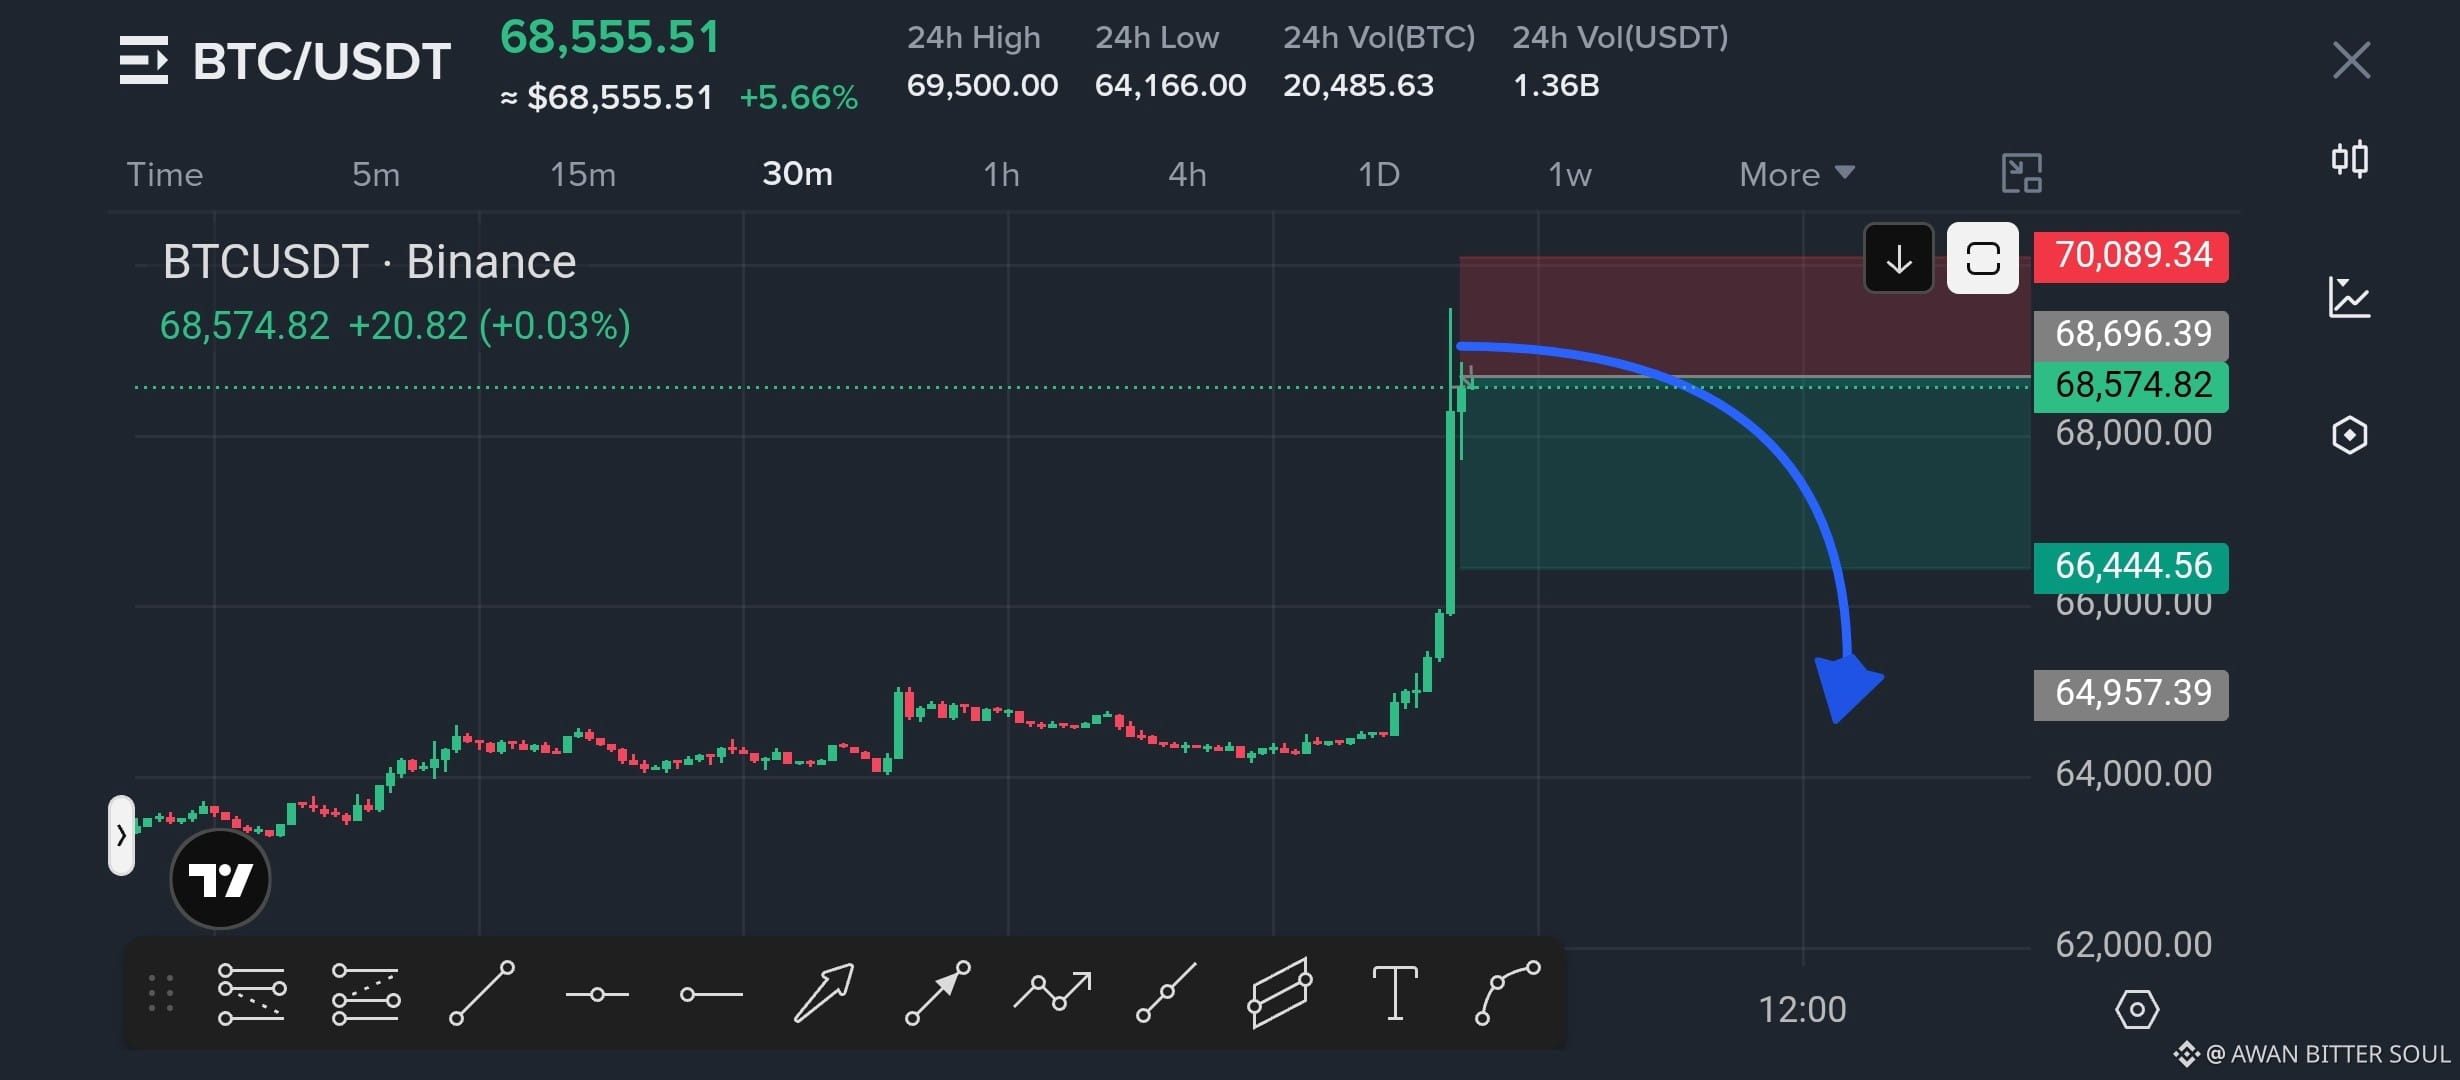This screenshot has height=1080, width=2460.
Task: Switch to the 1D interval
Action: pos(1378,174)
